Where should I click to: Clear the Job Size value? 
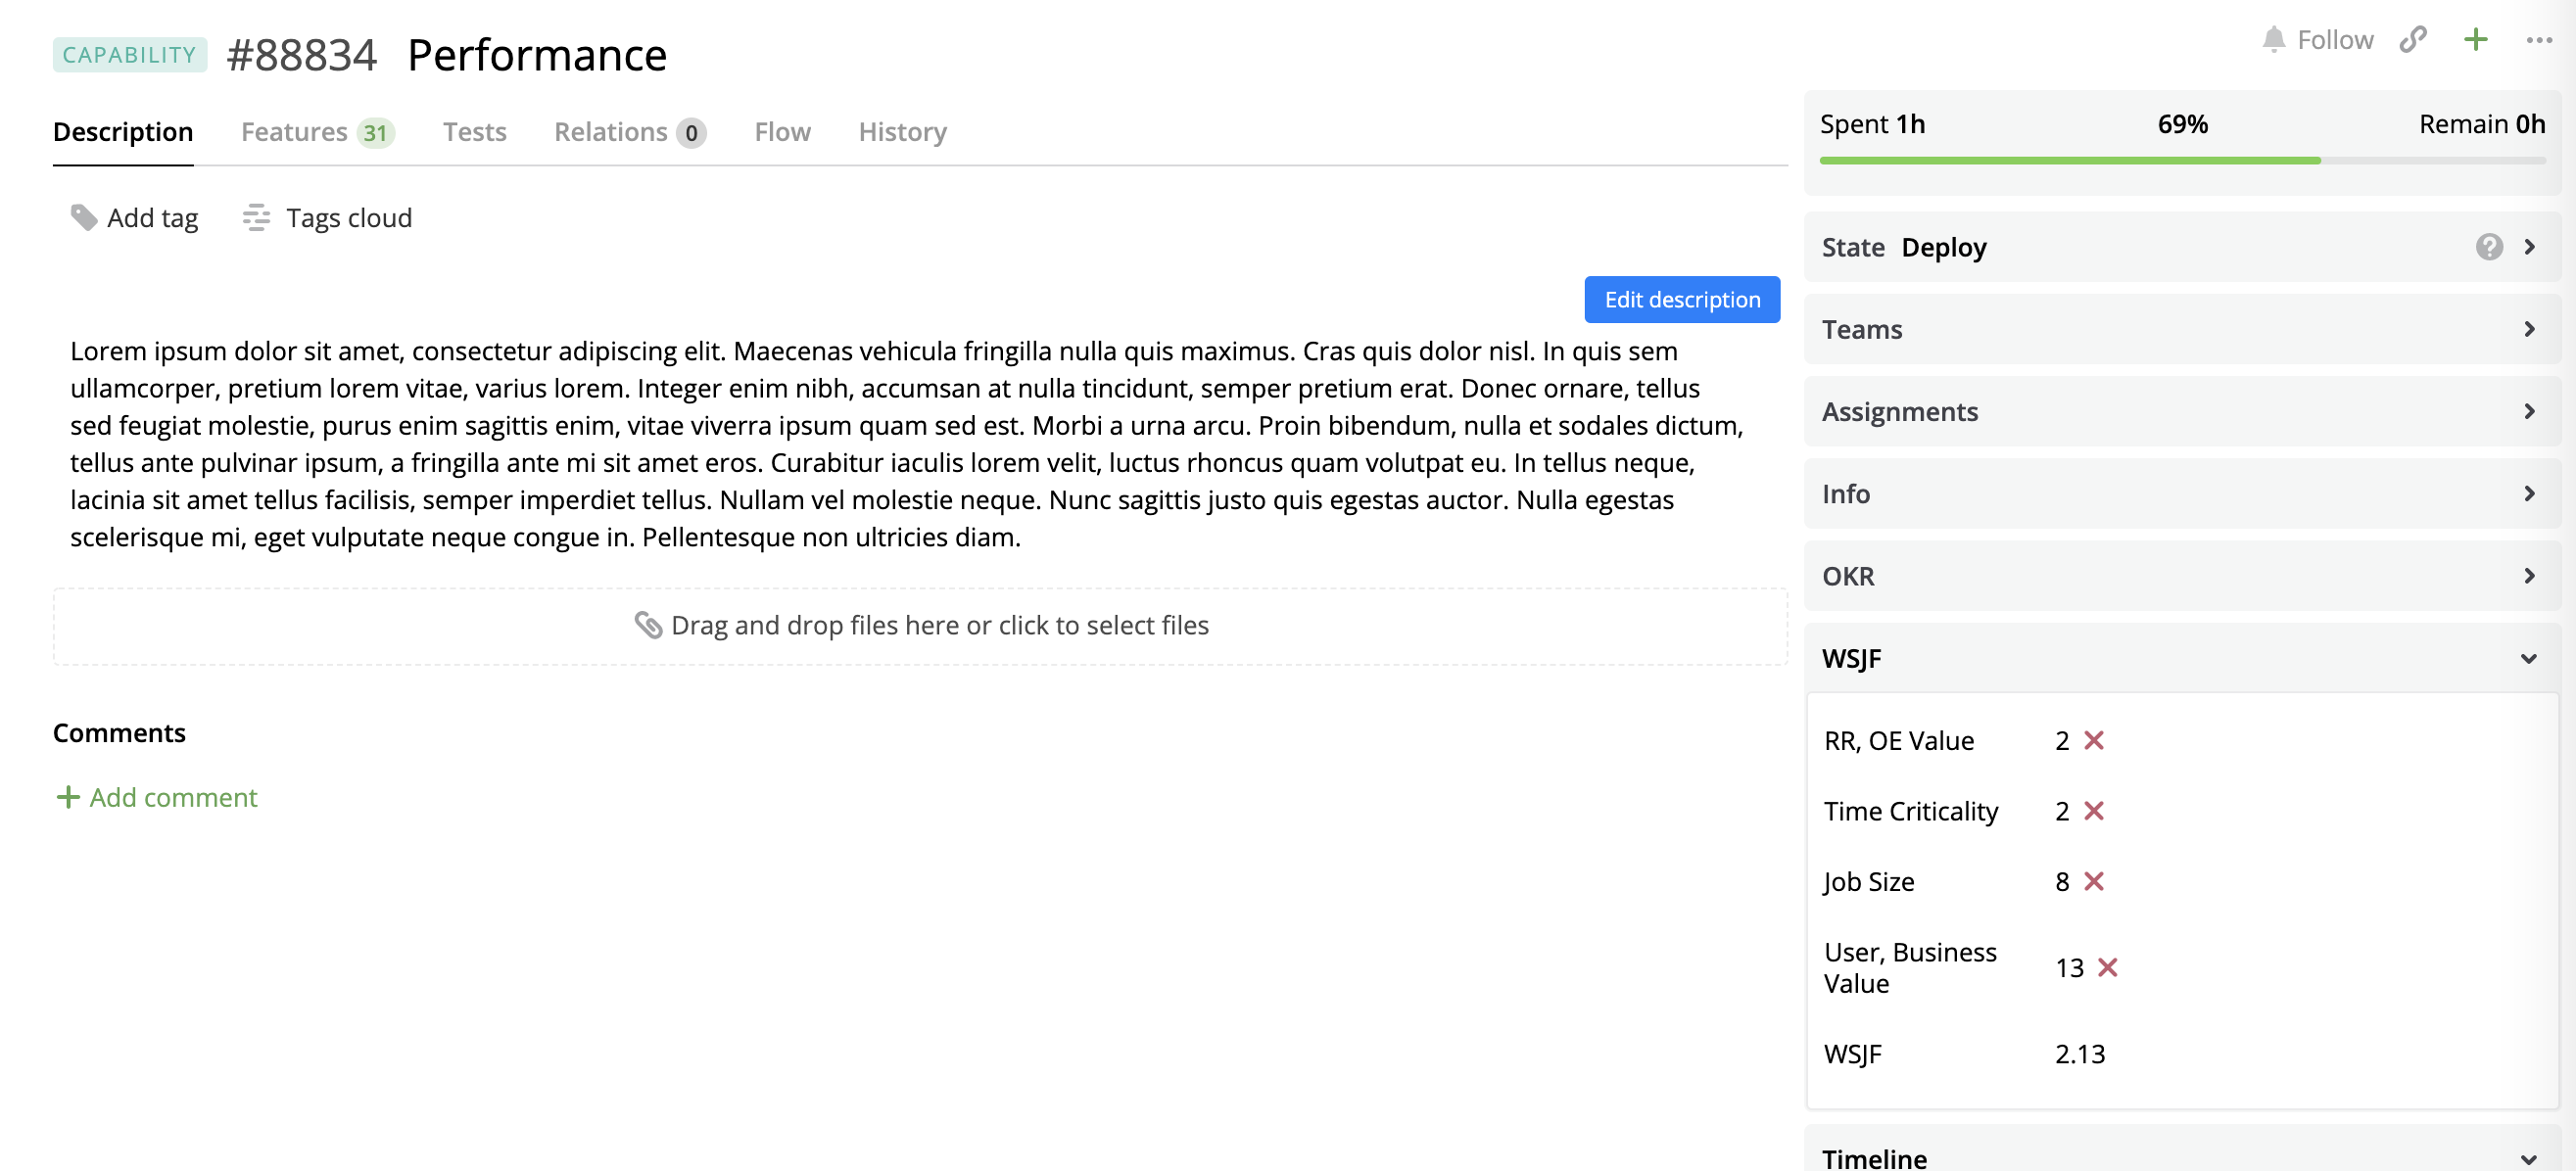click(x=2093, y=881)
